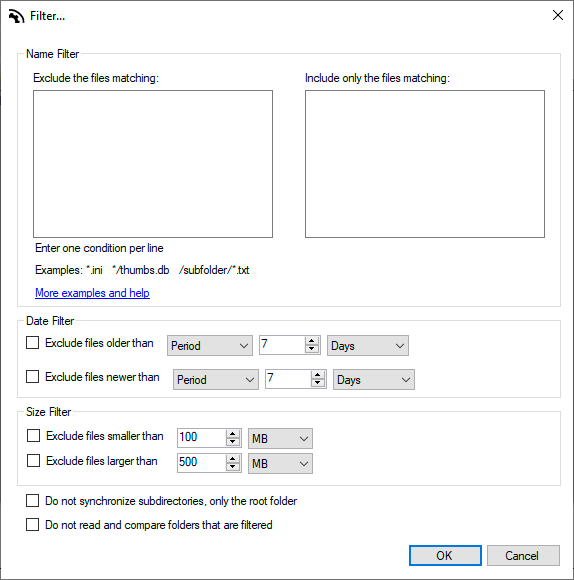574x580 pixels.
Task: Dismiss the dialog with Cancel button
Action: coord(523,555)
